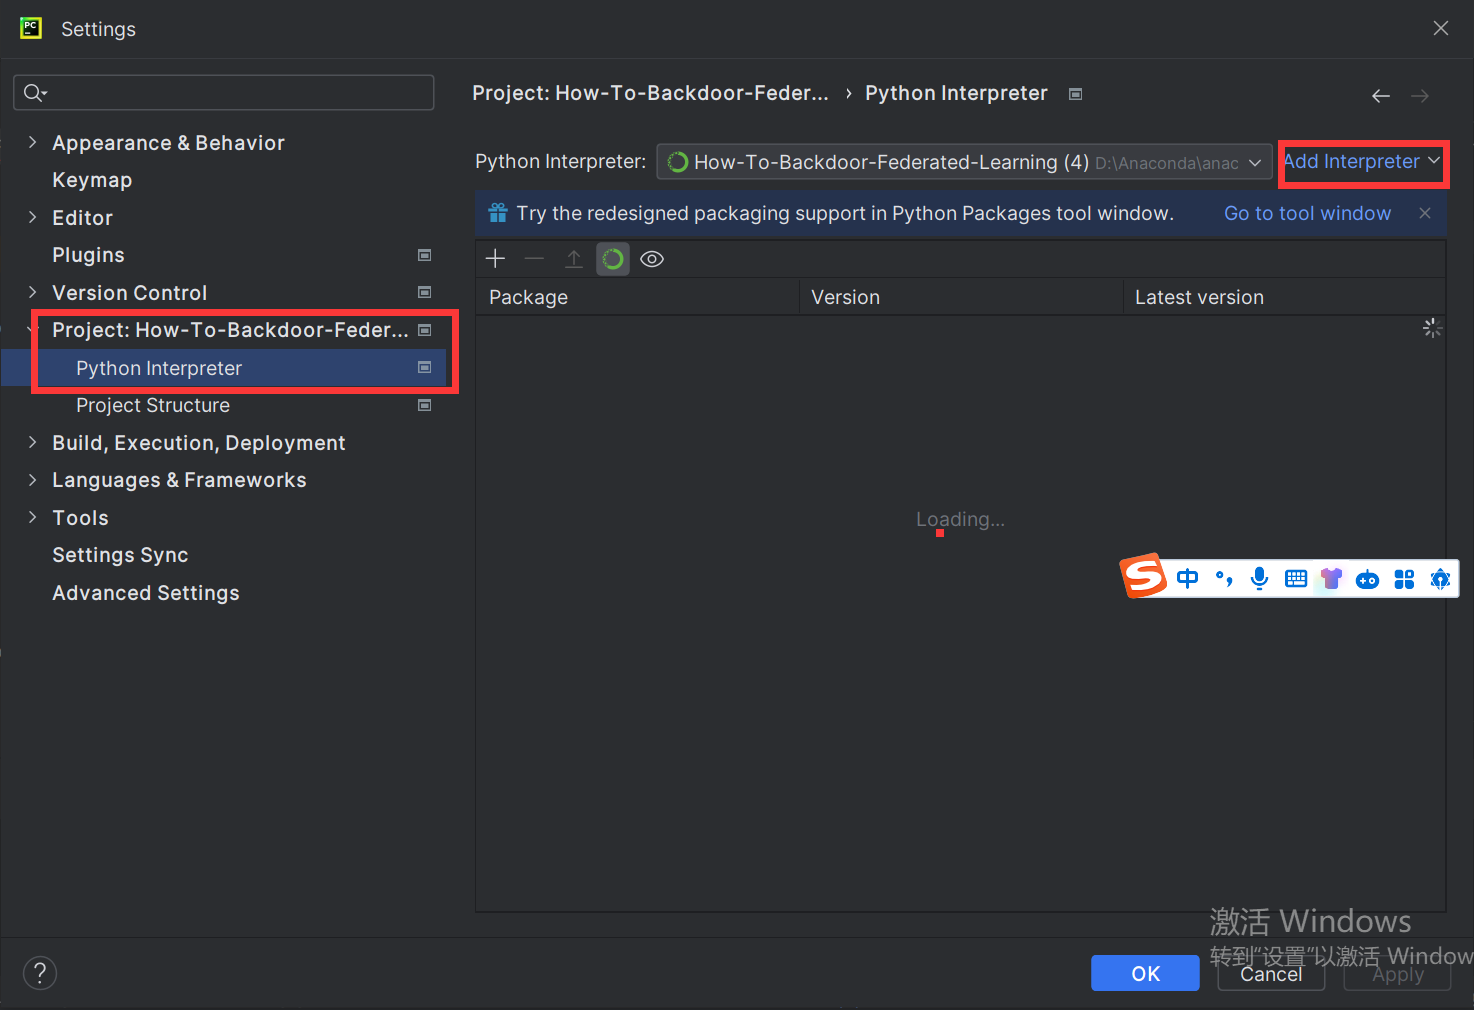Select Keymap settings
The height and width of the screenshot is (1010, 1474).
point(92,180)
